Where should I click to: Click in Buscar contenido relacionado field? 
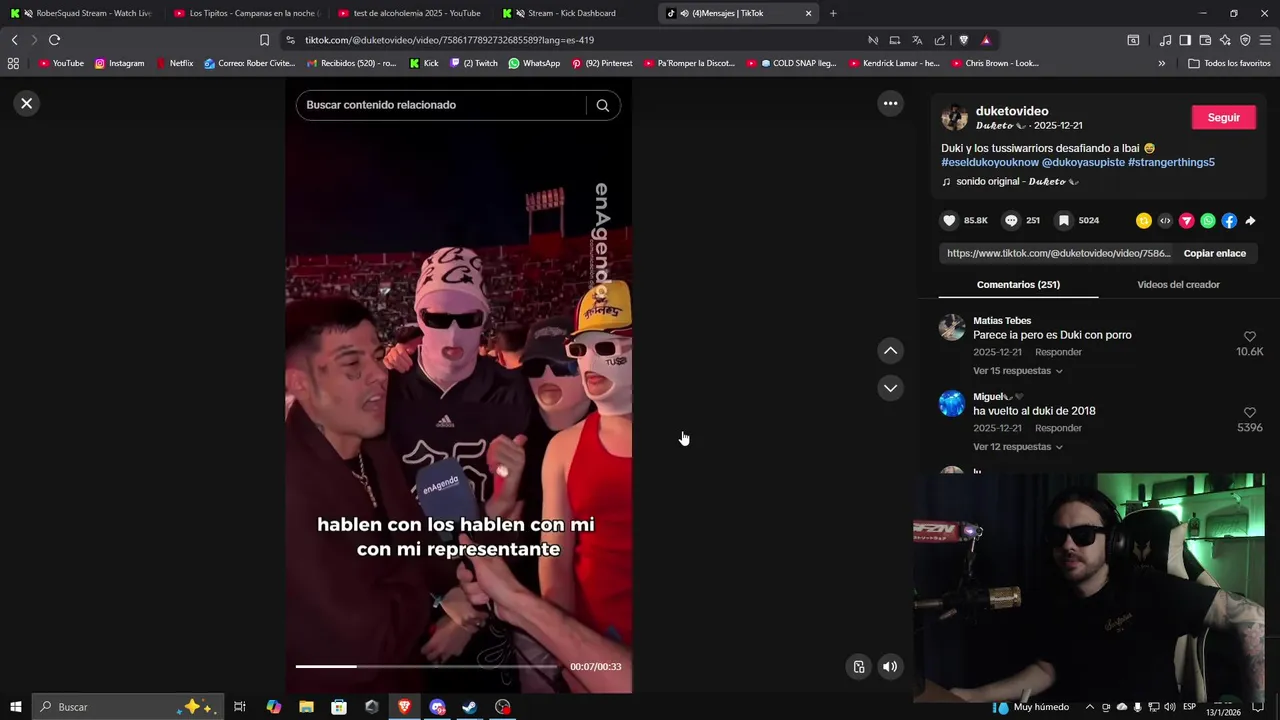tap(440, 105)
